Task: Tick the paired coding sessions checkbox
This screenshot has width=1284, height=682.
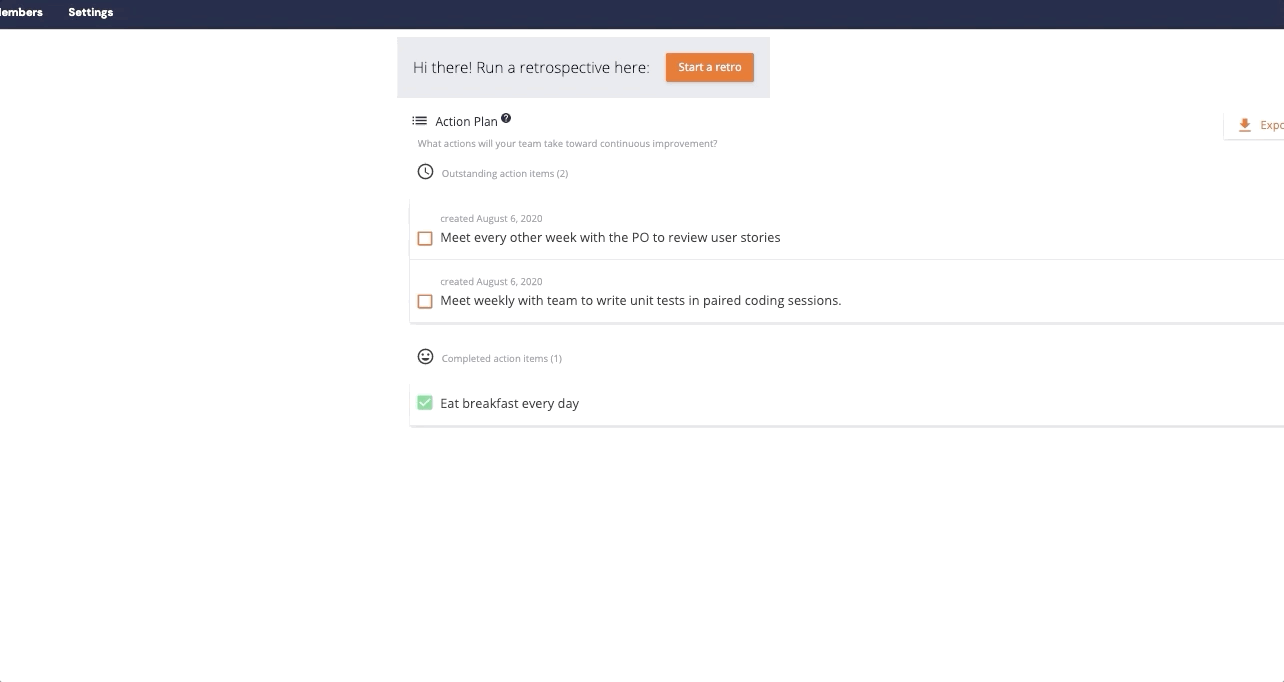Action: click(425, 301)
